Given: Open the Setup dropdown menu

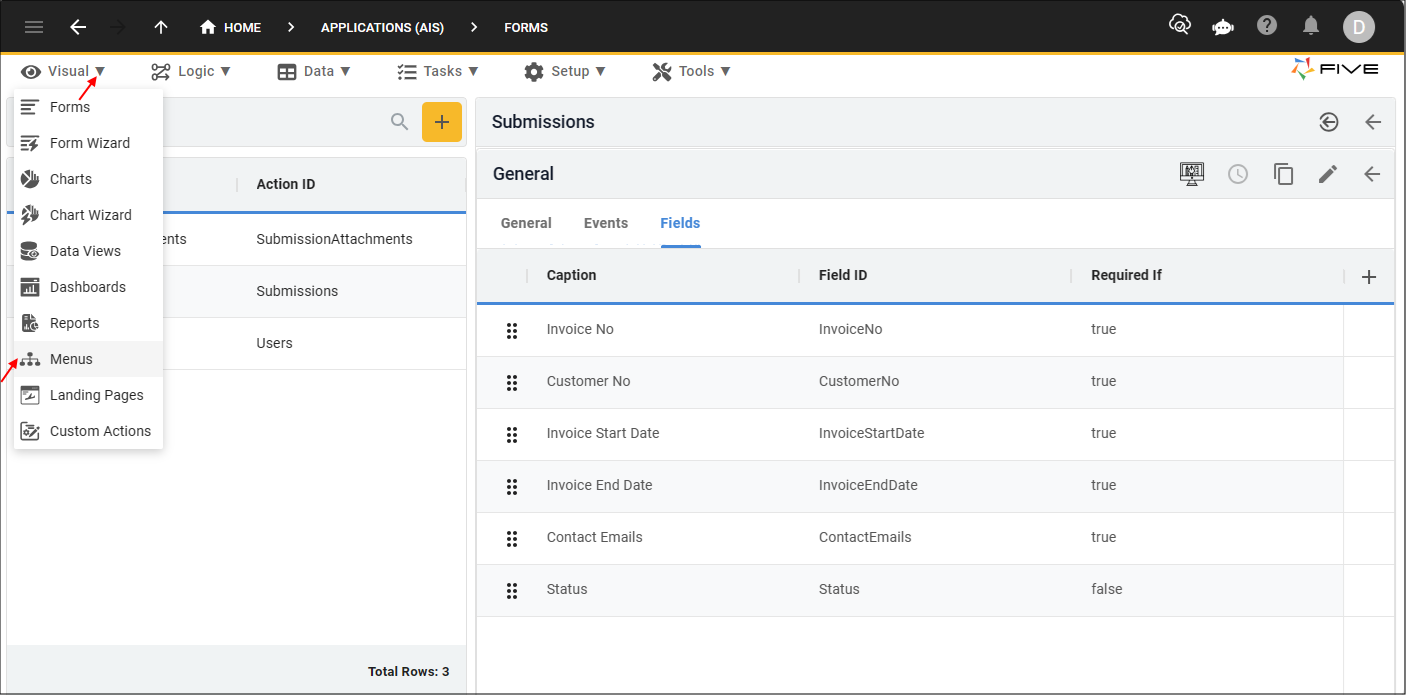Looking at the screenshot, I should pos(565,71).
